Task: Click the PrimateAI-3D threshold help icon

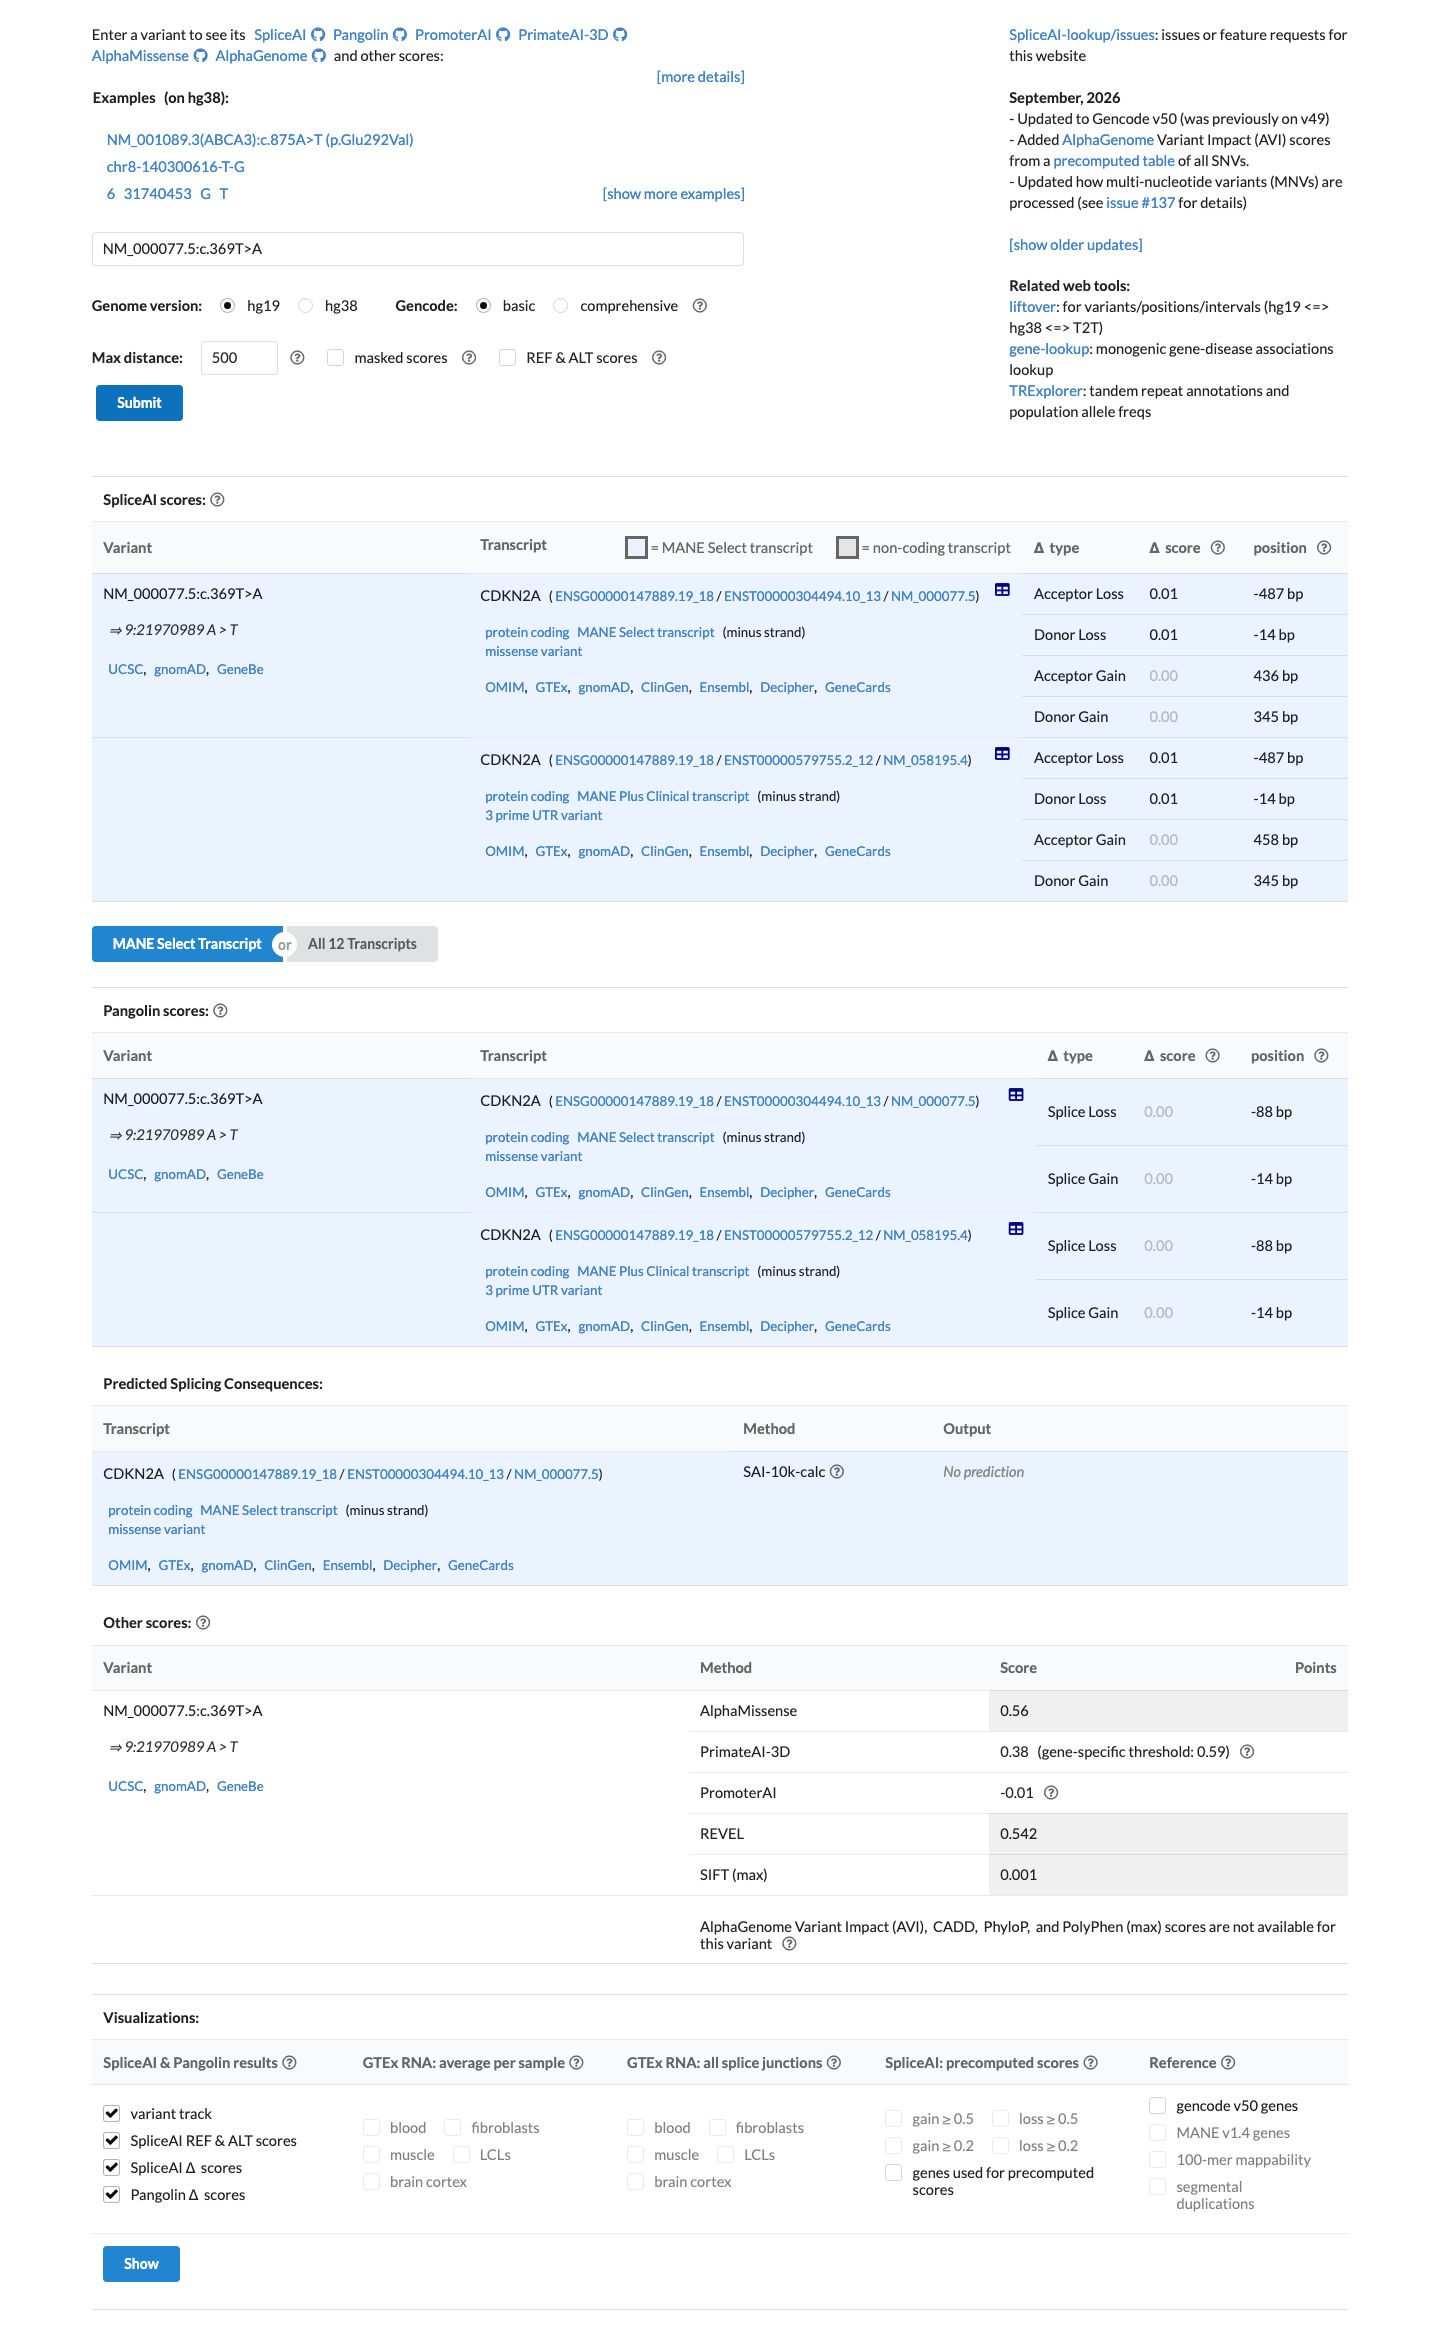Action: pos(1247,1752)
